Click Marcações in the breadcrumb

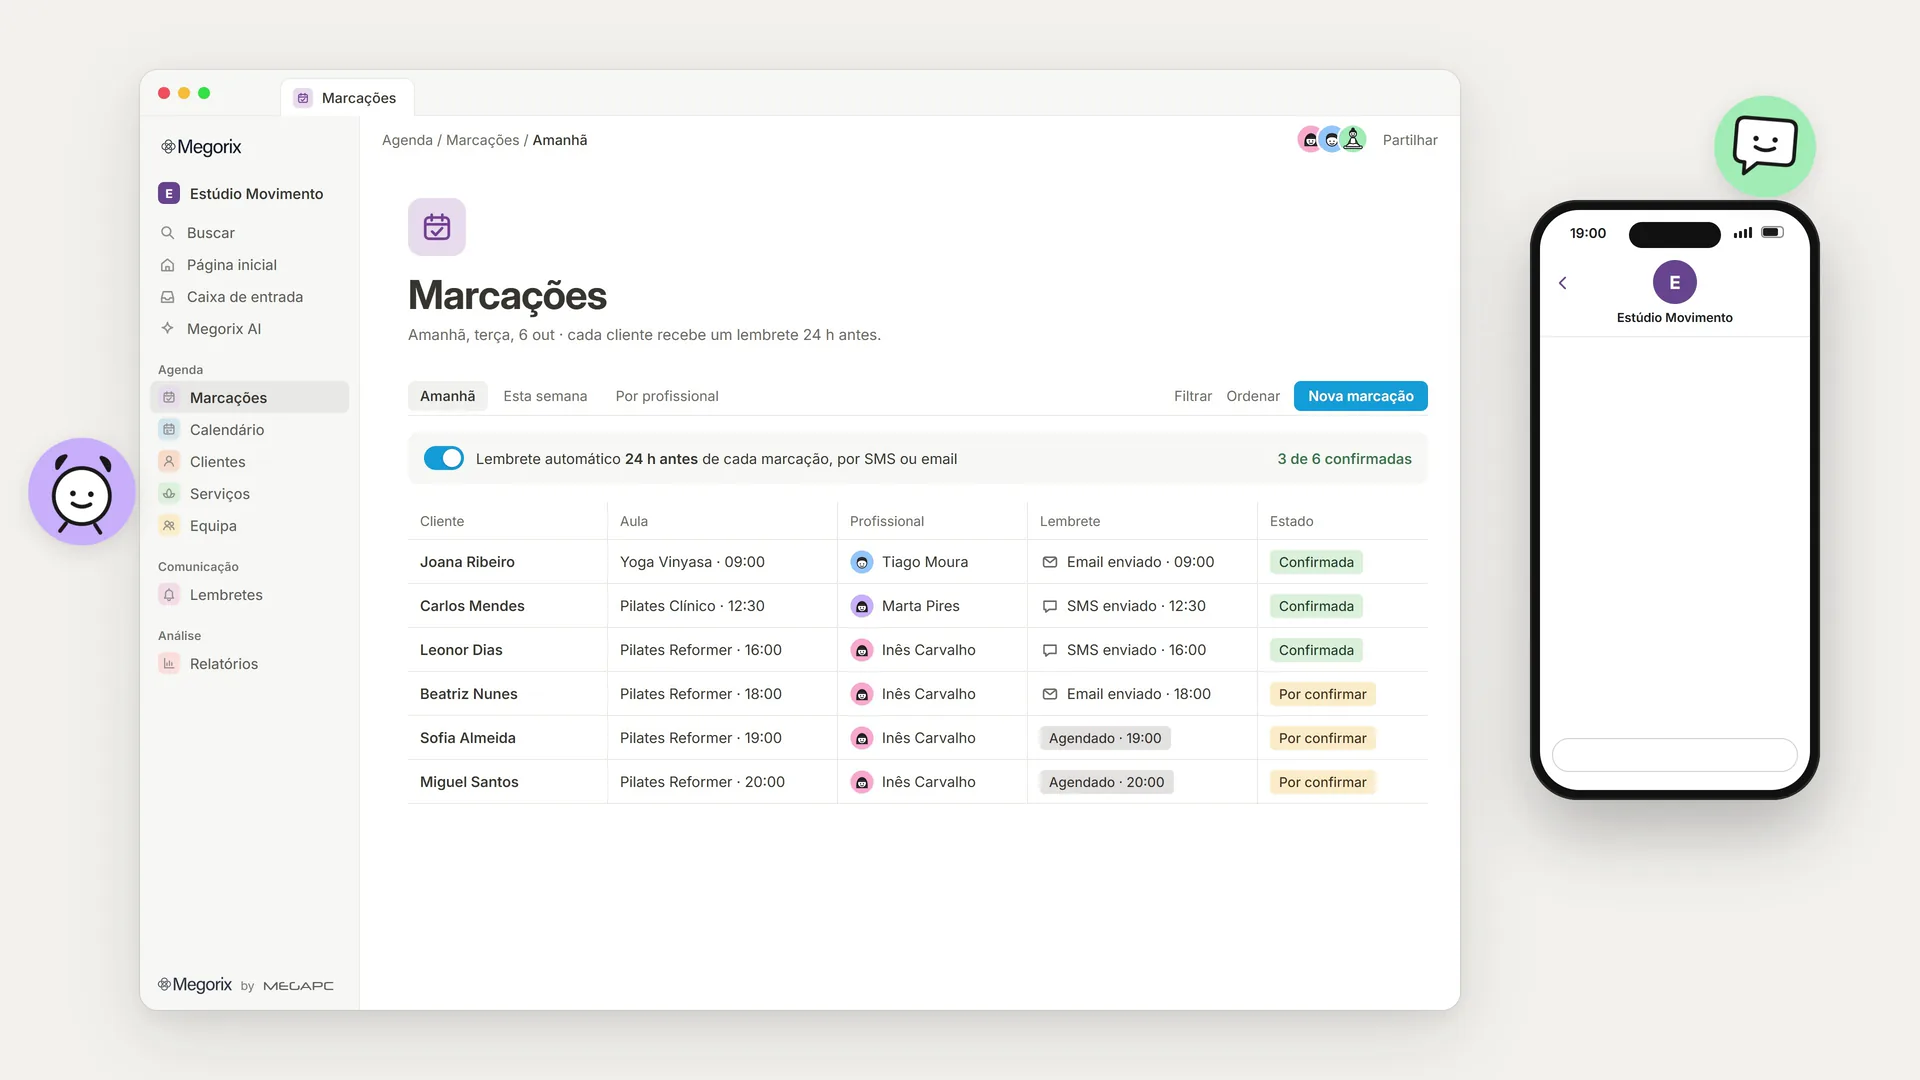(x=482, y=140)
